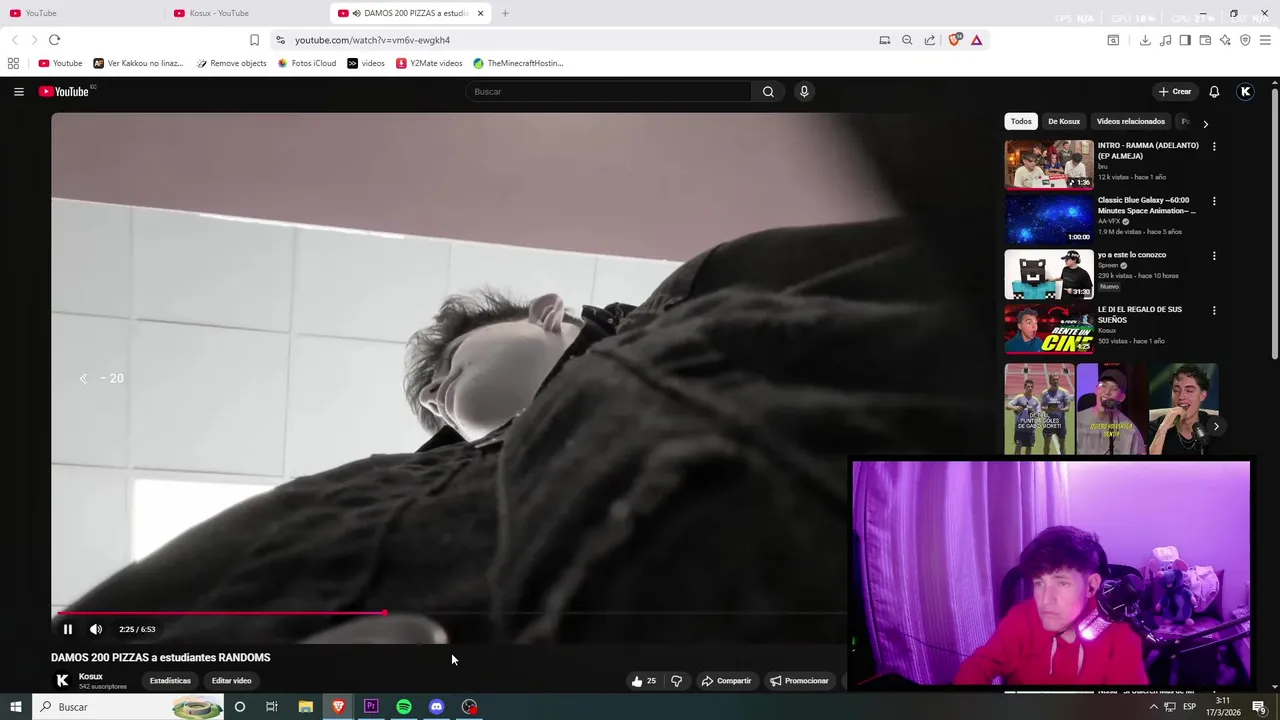Open INTRO - RAMMA (ADELANTO) video thumbnail
Image resolution: width=1280 pixels, height=720 pixels.
(x=1049, y=165)
